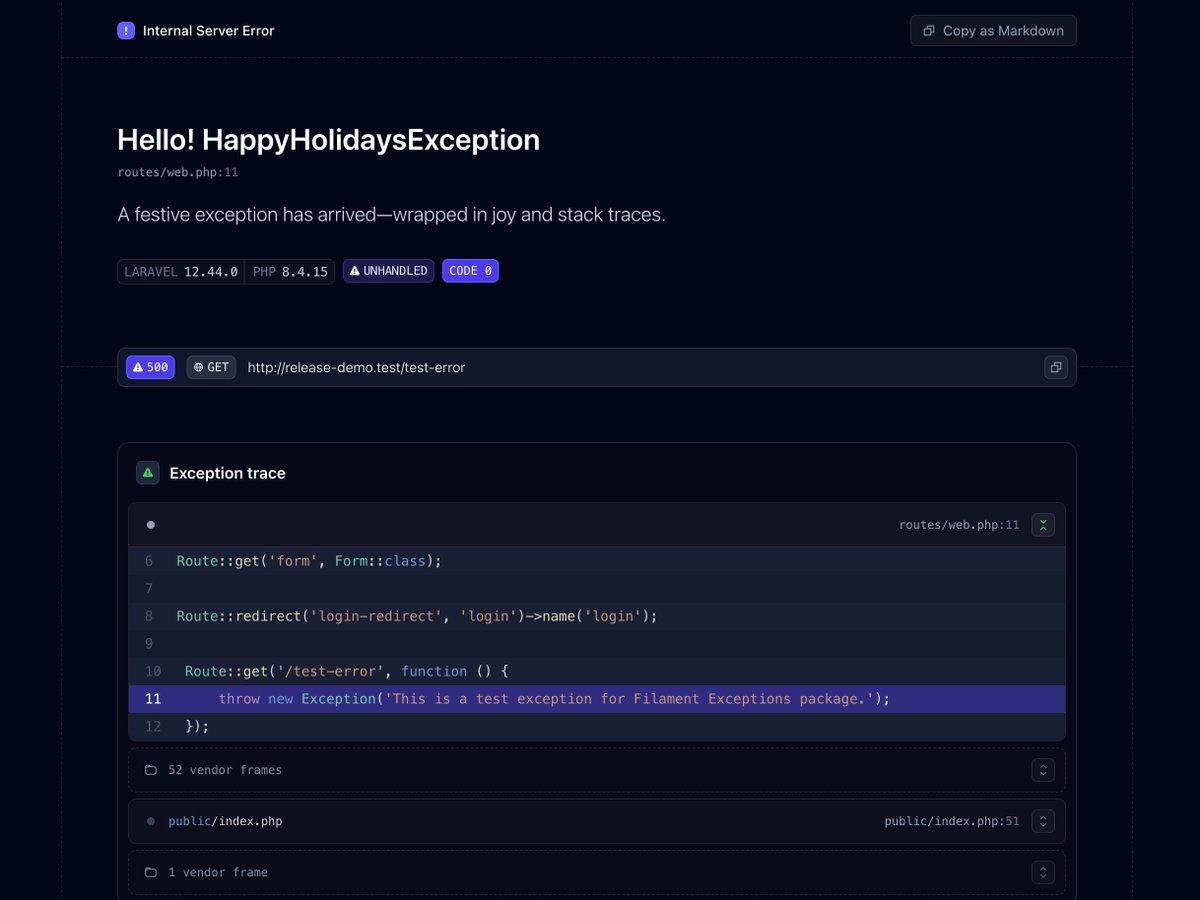Click the Hello! HappyHolidaysException heading
Screen dimensions: 1200x900
[328, 140]
